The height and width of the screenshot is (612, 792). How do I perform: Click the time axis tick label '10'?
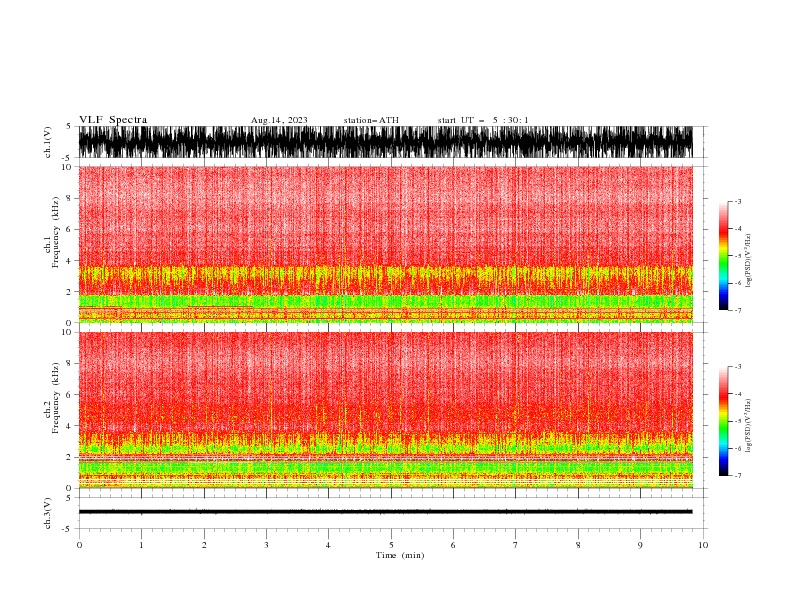(x=703, y=545)
